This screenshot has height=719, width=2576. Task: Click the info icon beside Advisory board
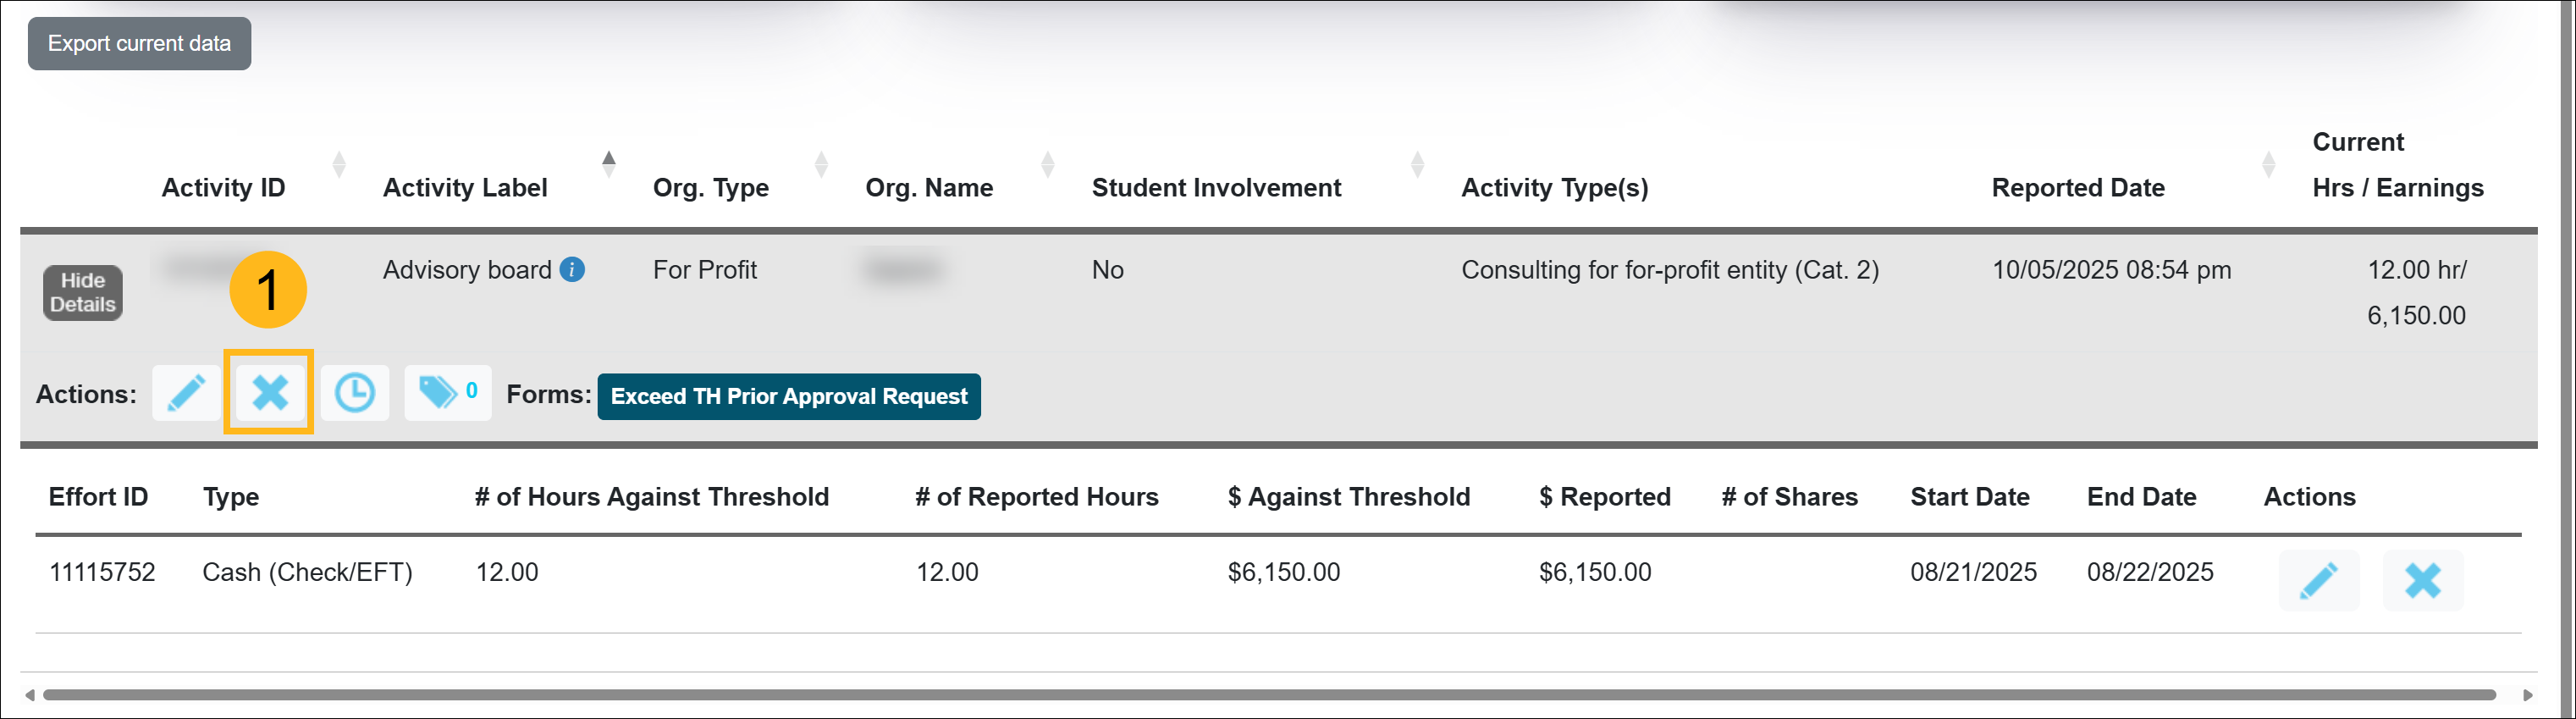point(572,270)
